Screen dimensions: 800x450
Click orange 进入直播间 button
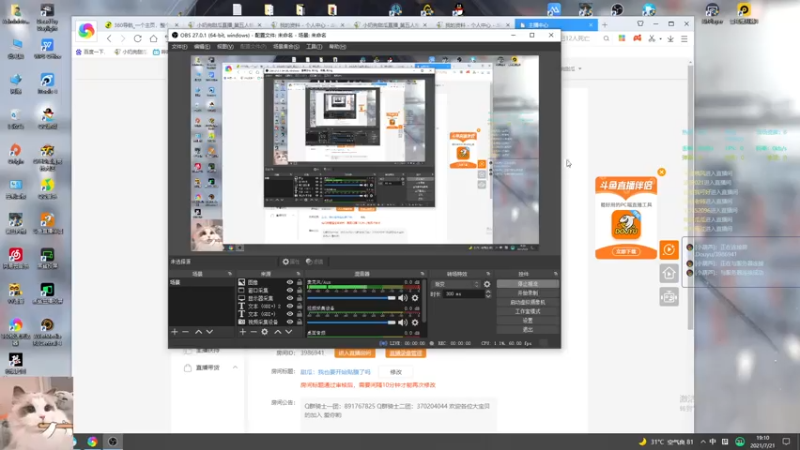click(355, 353)
